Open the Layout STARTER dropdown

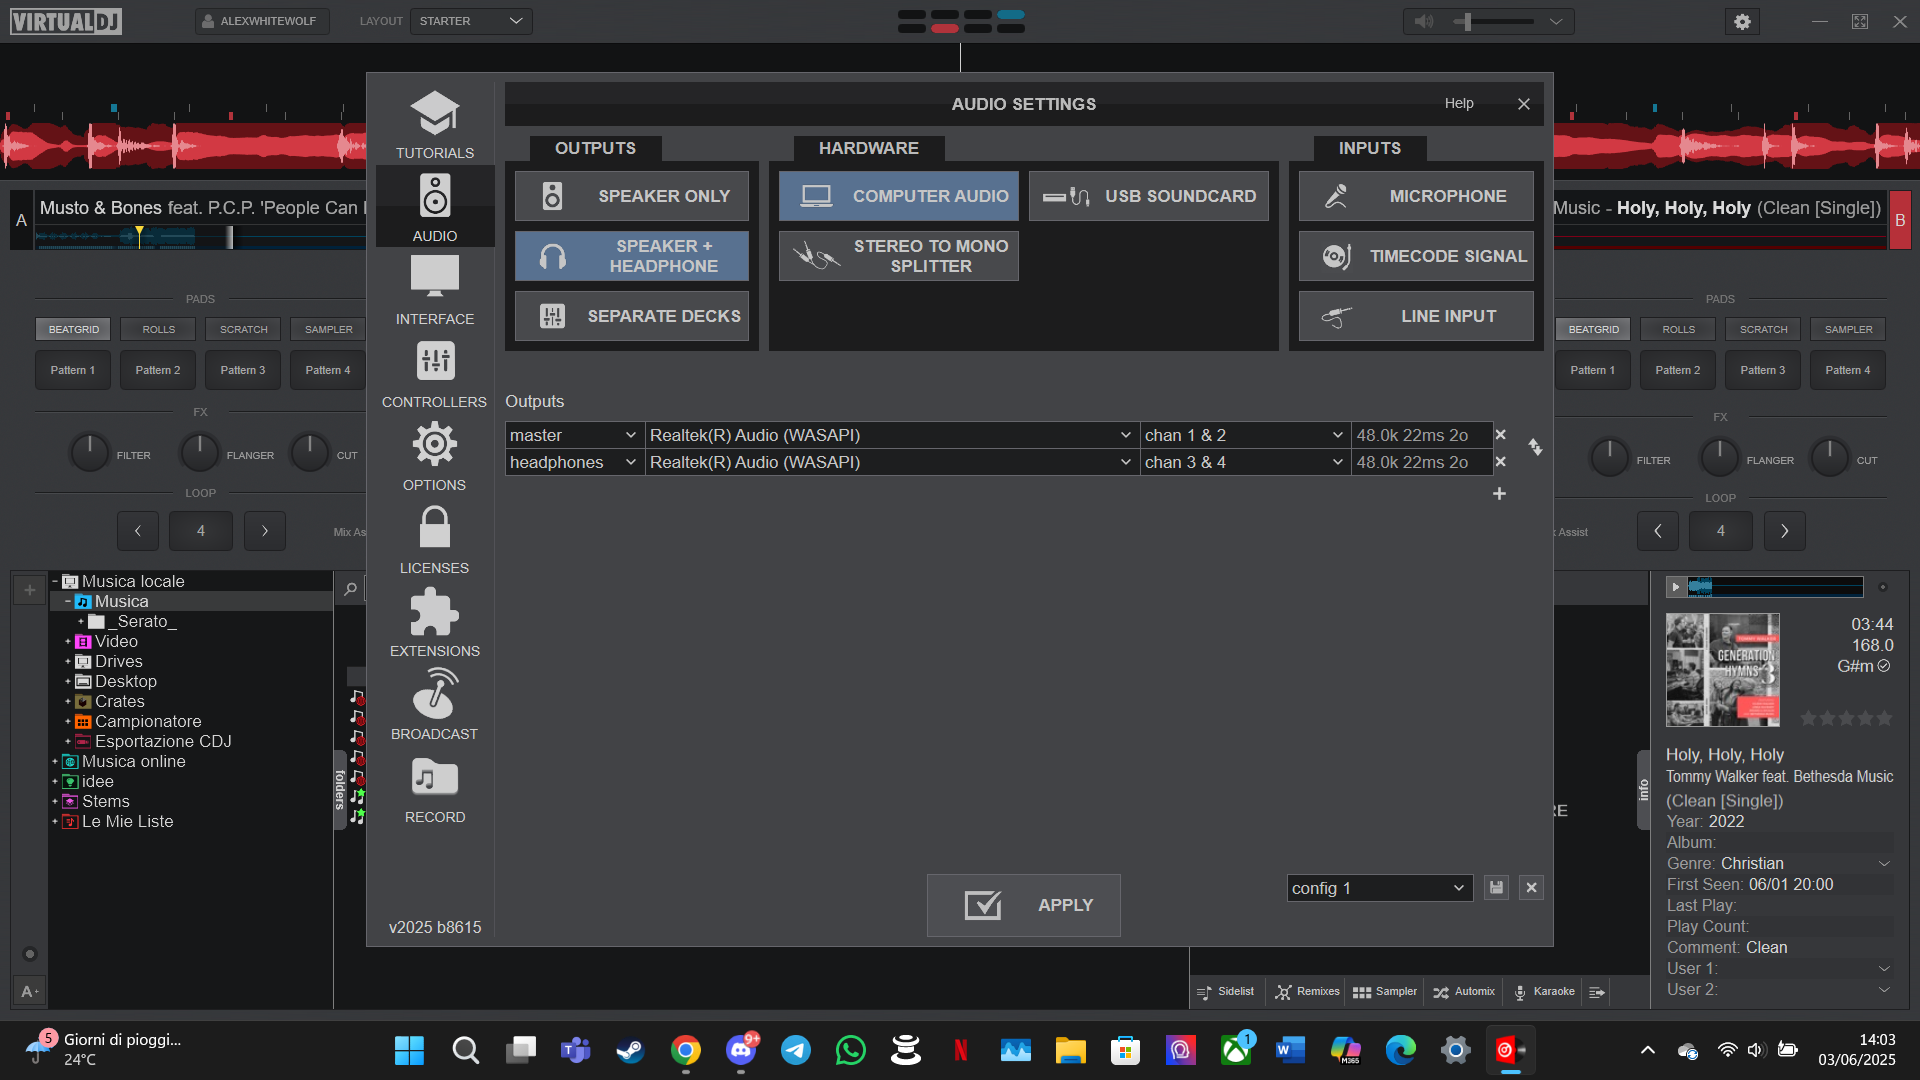[x=471, y=21]
